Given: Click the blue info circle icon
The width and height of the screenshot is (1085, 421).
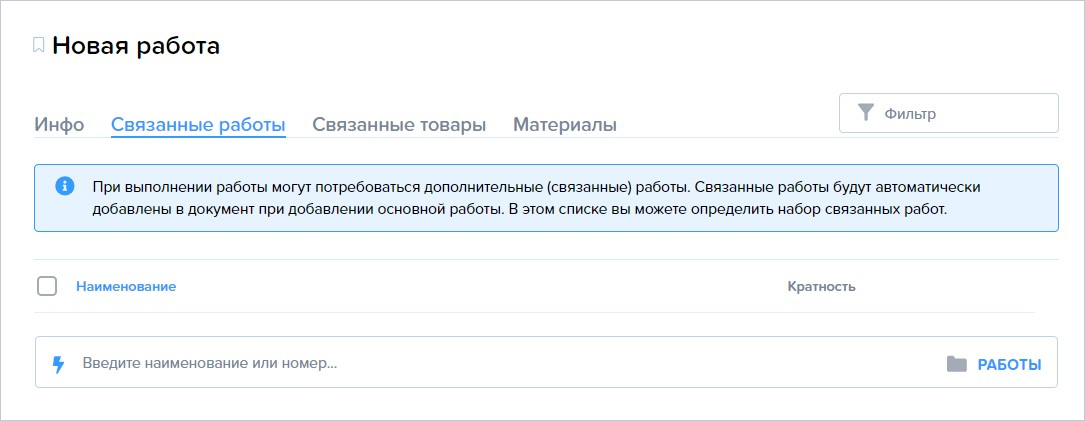Looking at the screenshot, I should [64, 186].
